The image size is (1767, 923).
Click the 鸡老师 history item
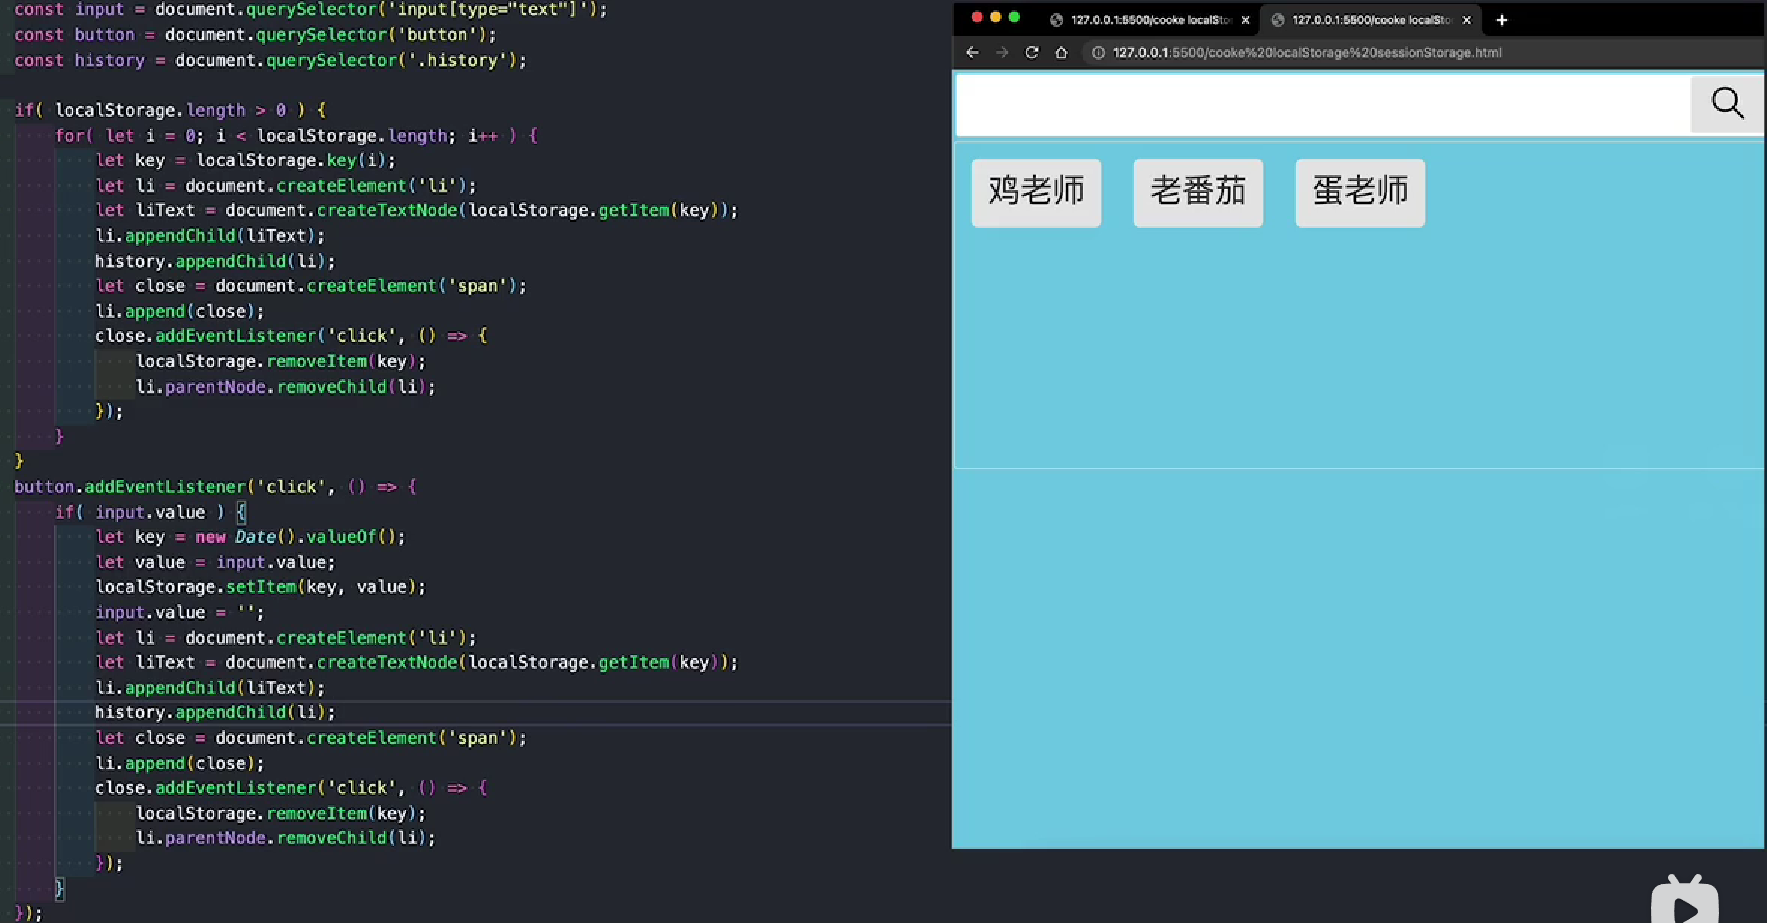[x=1036, y=192]
